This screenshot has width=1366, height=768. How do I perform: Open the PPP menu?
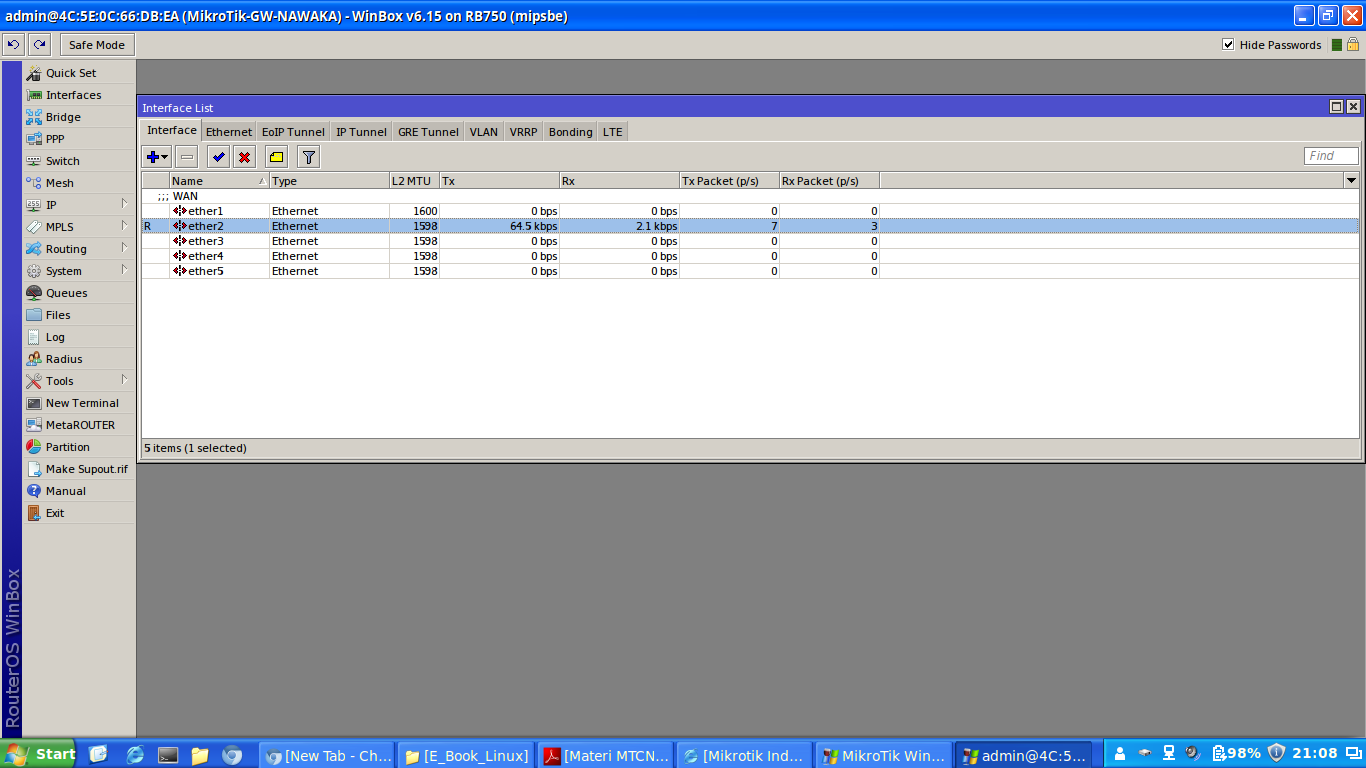point(78,139)
